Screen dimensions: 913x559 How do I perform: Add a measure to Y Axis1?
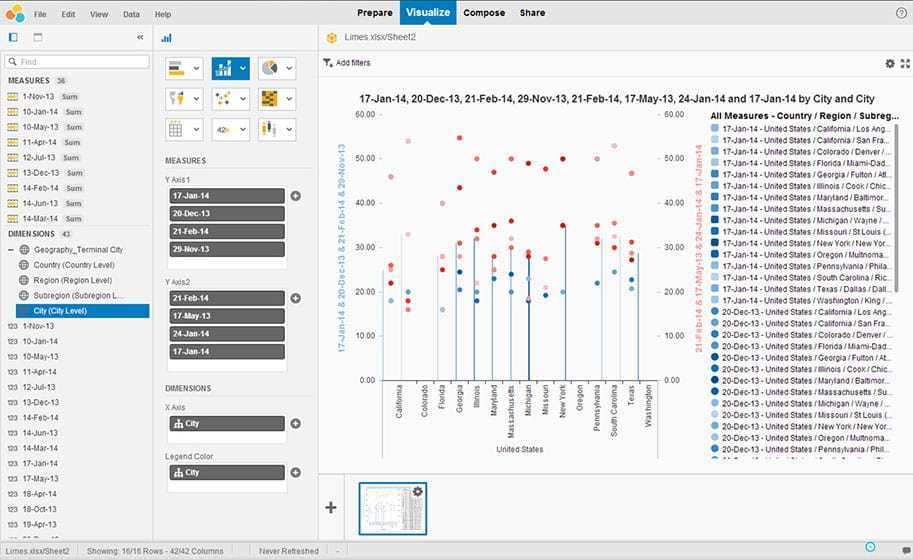tap(295, 196)
